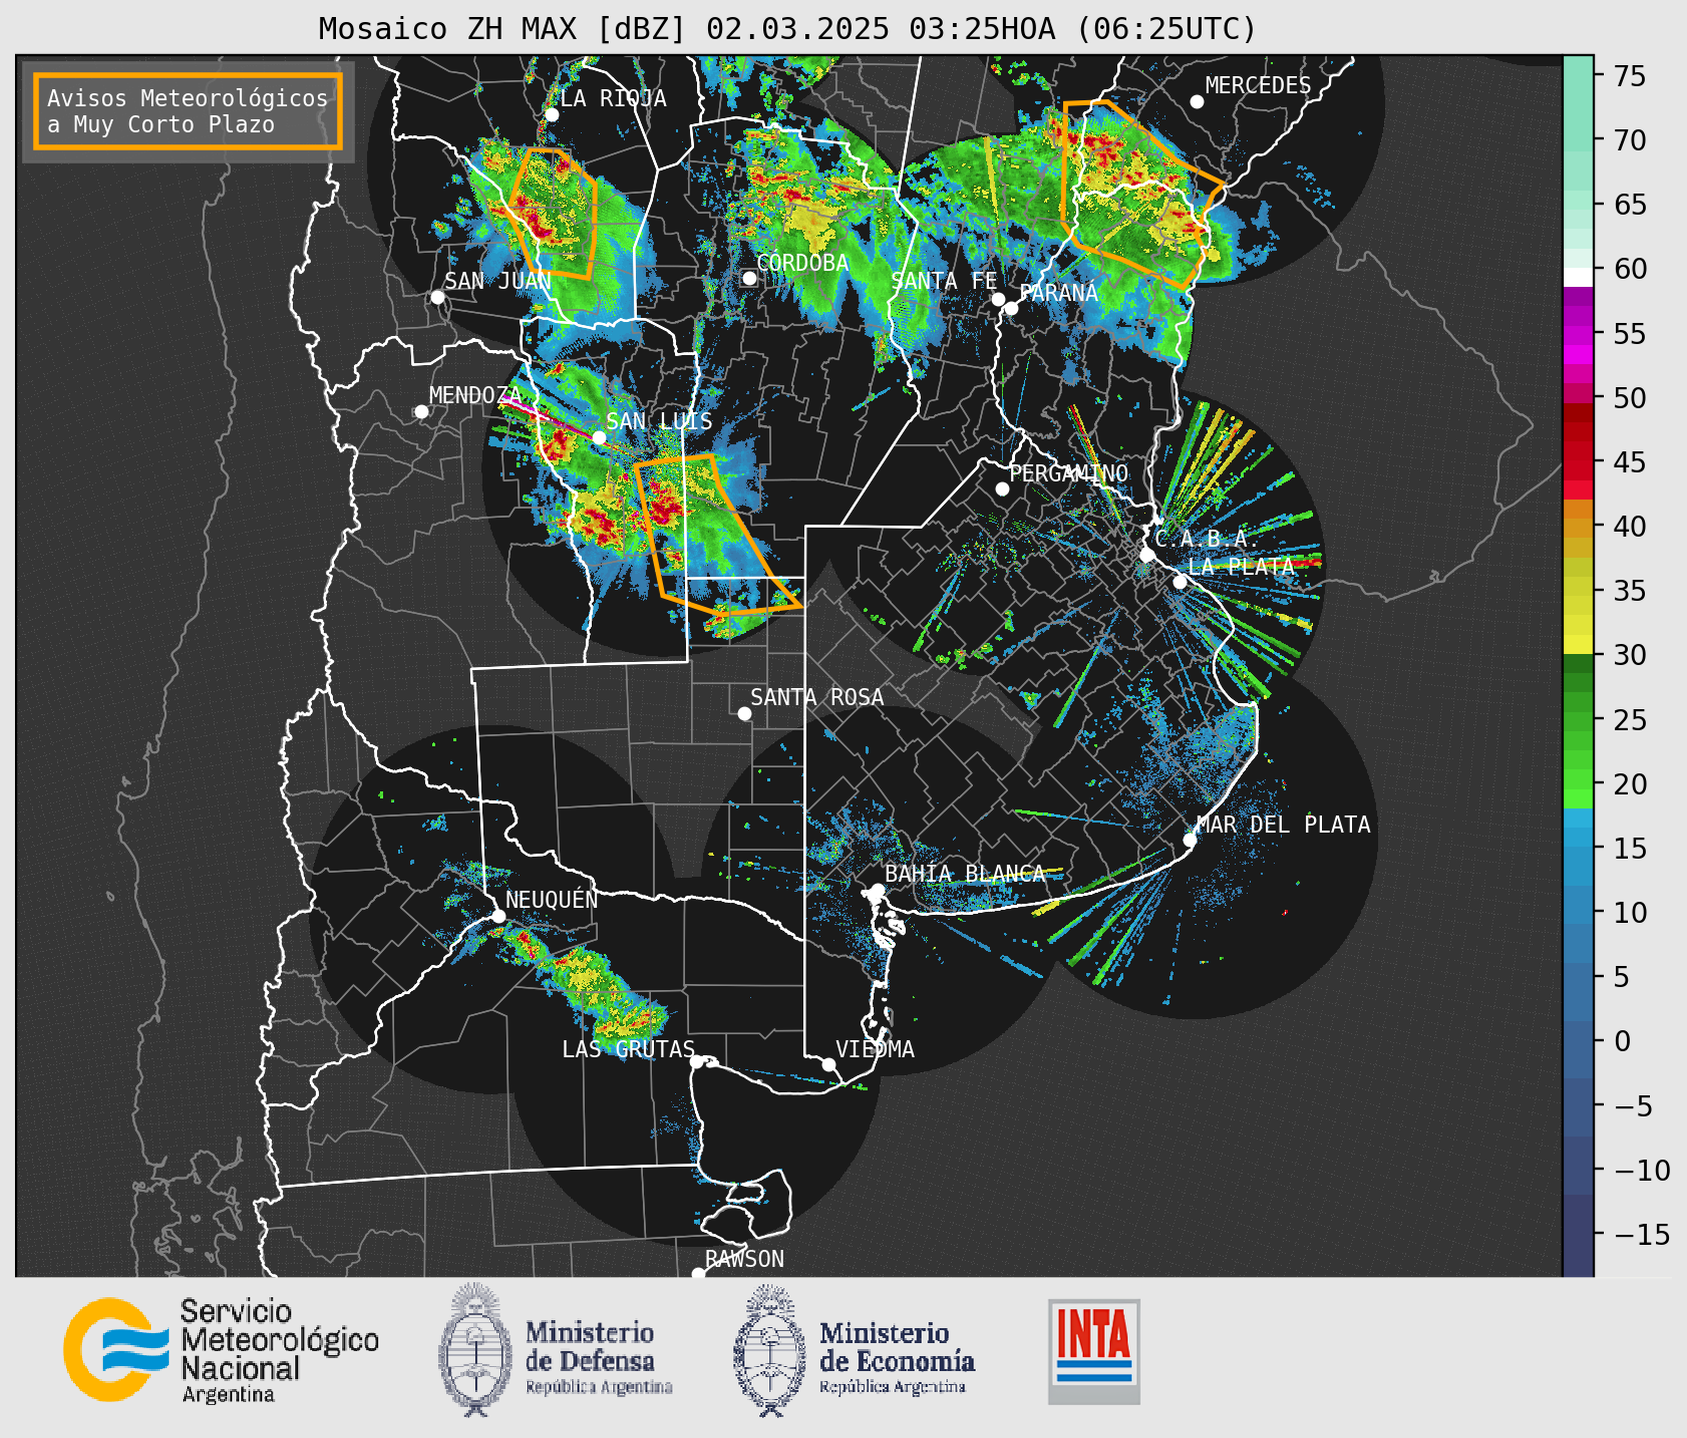Click the magenta 55 dBZ band in the colorbar
This screenshot has height=1438, width=1687.
(x=1578, y=333)
